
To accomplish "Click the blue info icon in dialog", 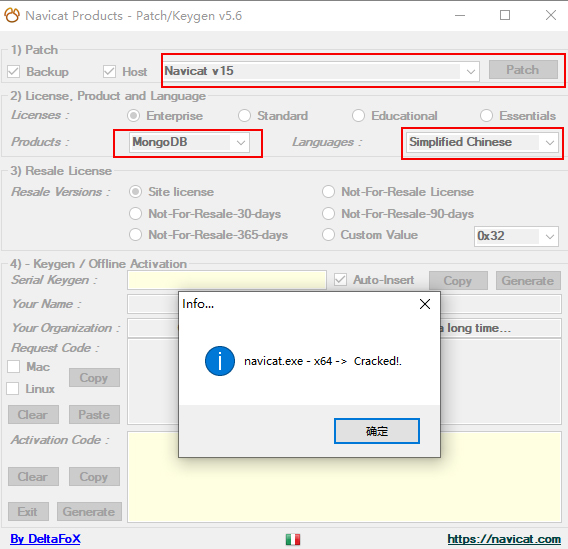I will [220, 361].
